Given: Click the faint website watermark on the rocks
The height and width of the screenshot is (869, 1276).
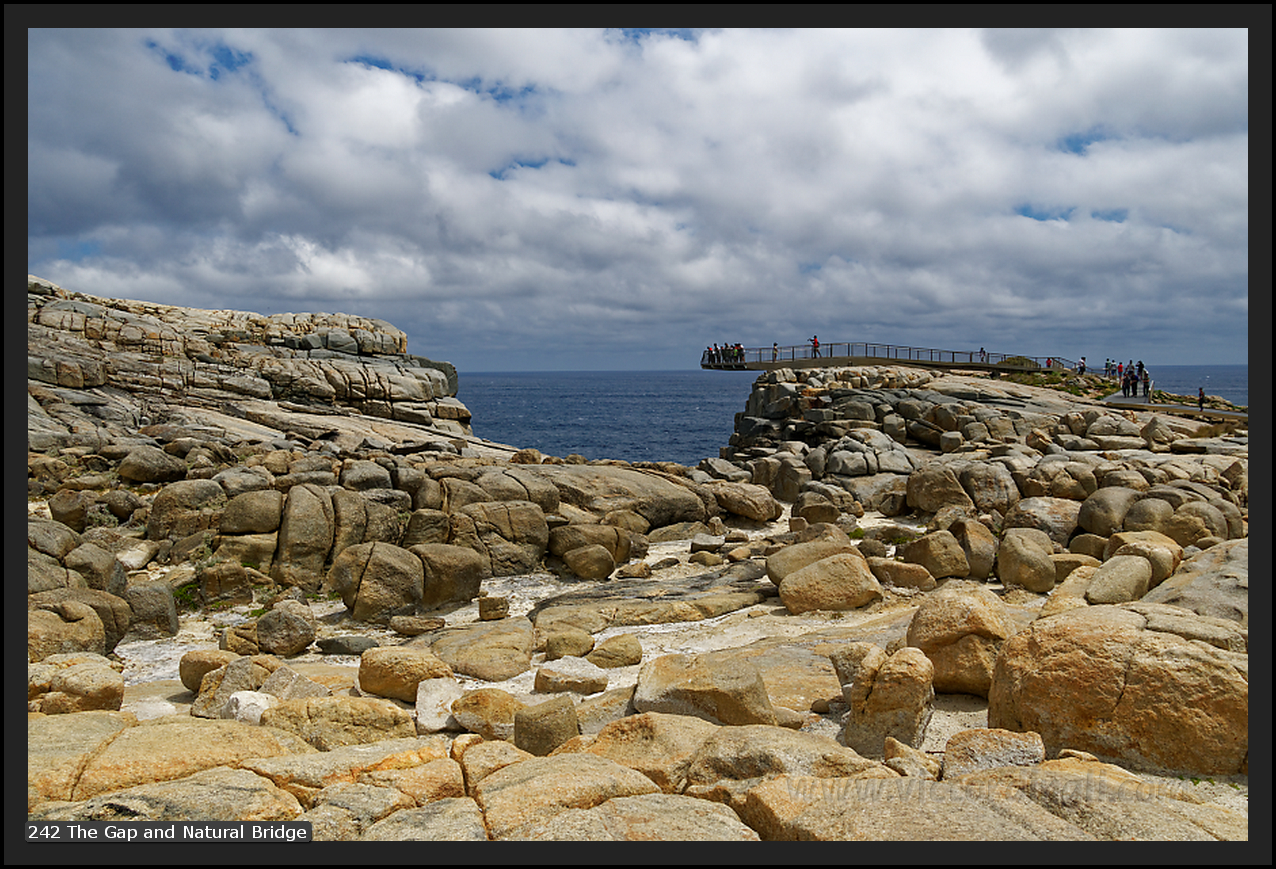Looking at the screenshot, I should (985, 790).
